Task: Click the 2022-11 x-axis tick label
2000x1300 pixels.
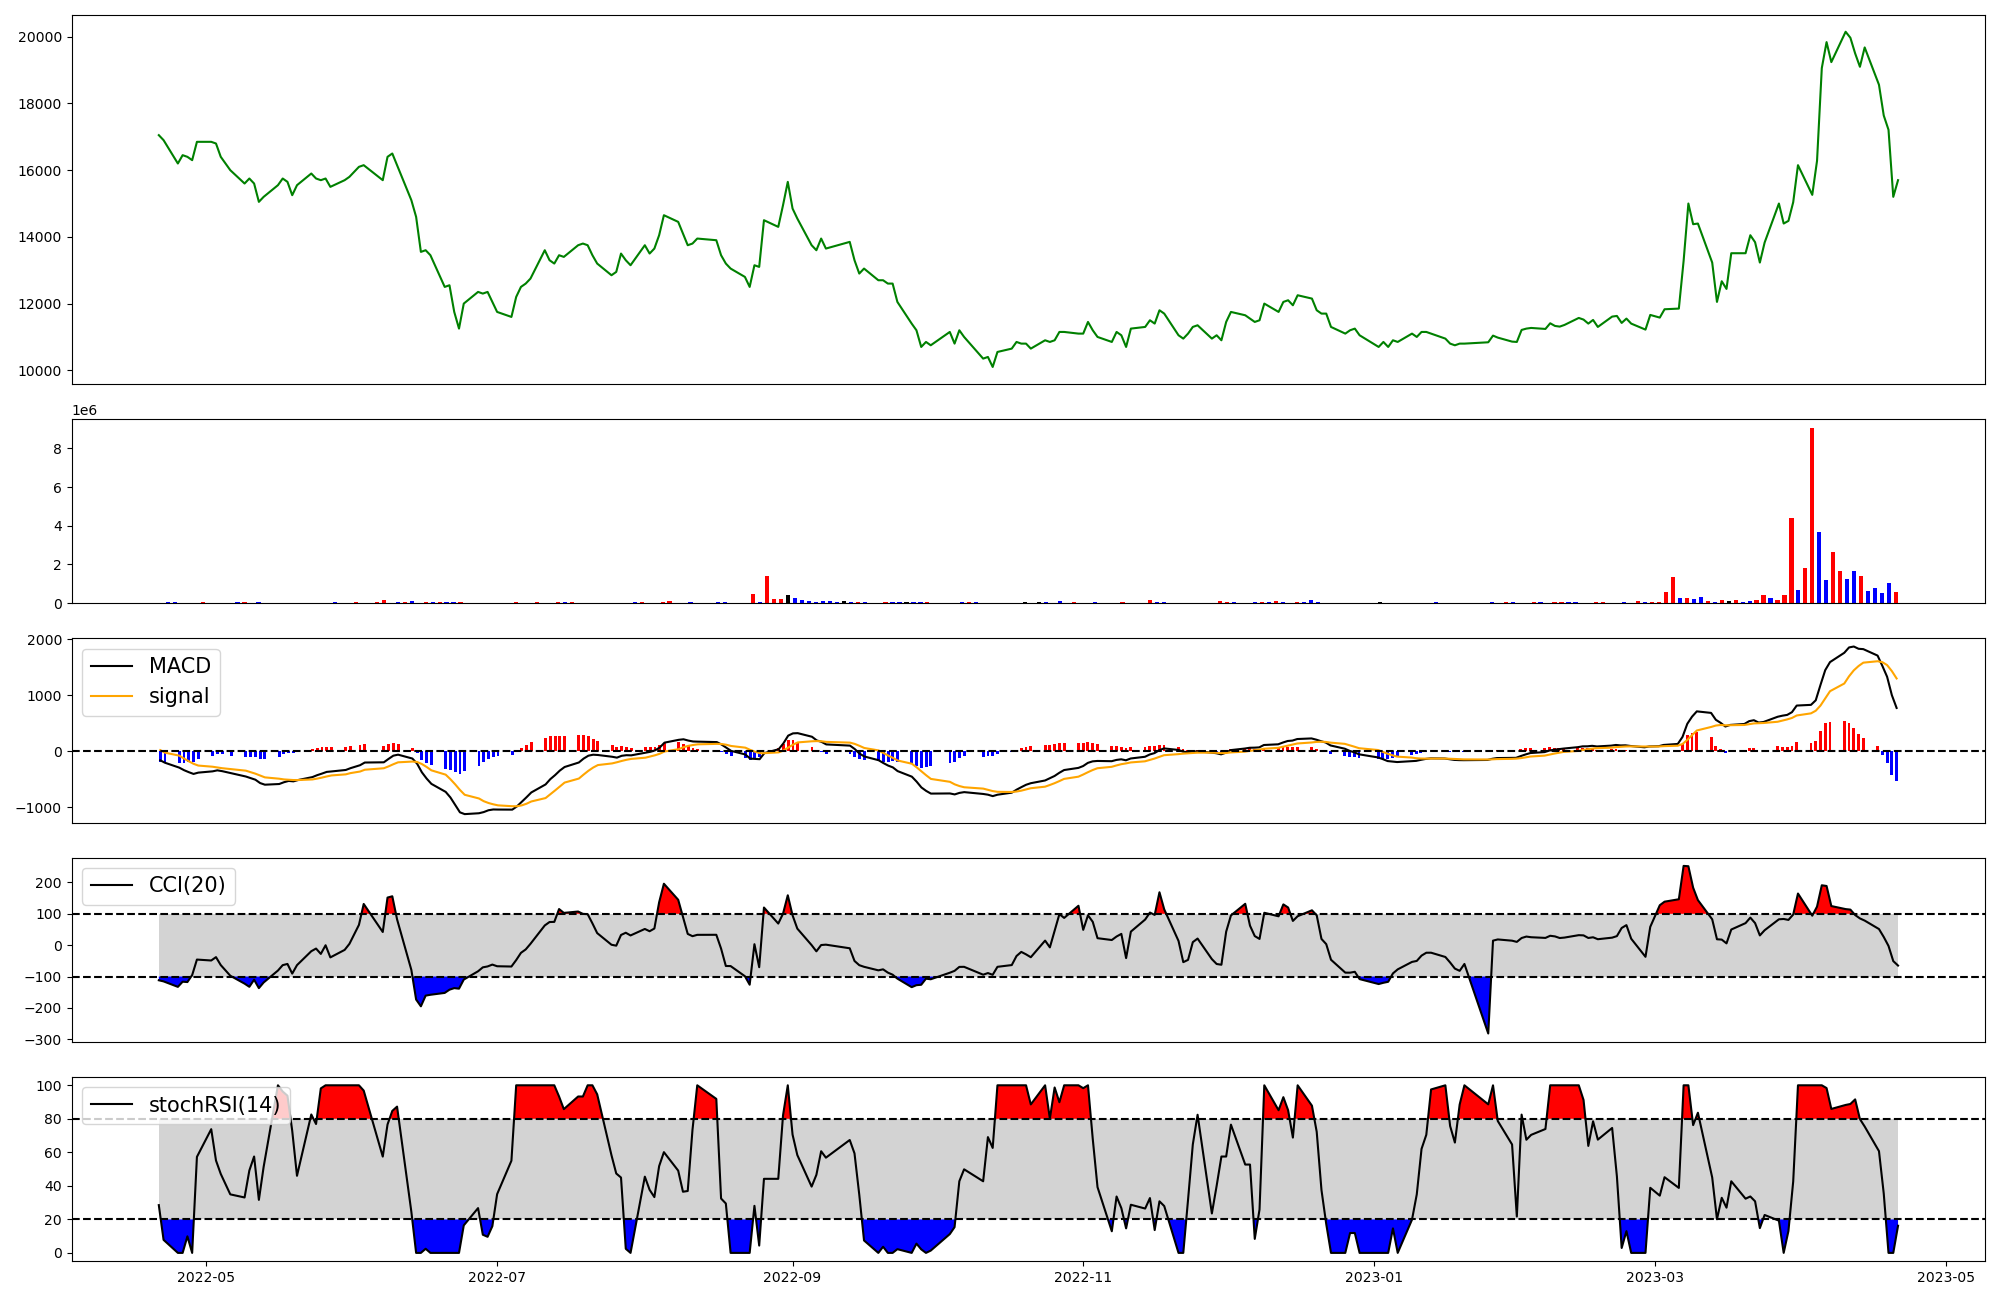Action: (1083, 1277)
